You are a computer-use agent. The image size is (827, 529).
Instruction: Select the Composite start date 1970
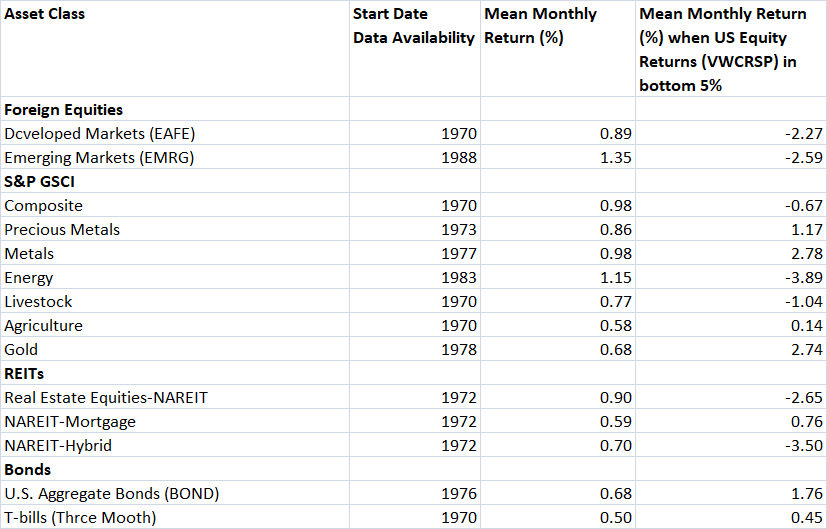458,205
